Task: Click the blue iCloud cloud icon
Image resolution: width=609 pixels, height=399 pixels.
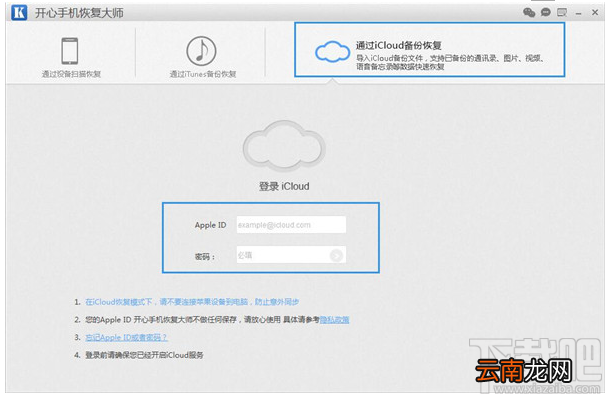Action: [x=332, y=51]
